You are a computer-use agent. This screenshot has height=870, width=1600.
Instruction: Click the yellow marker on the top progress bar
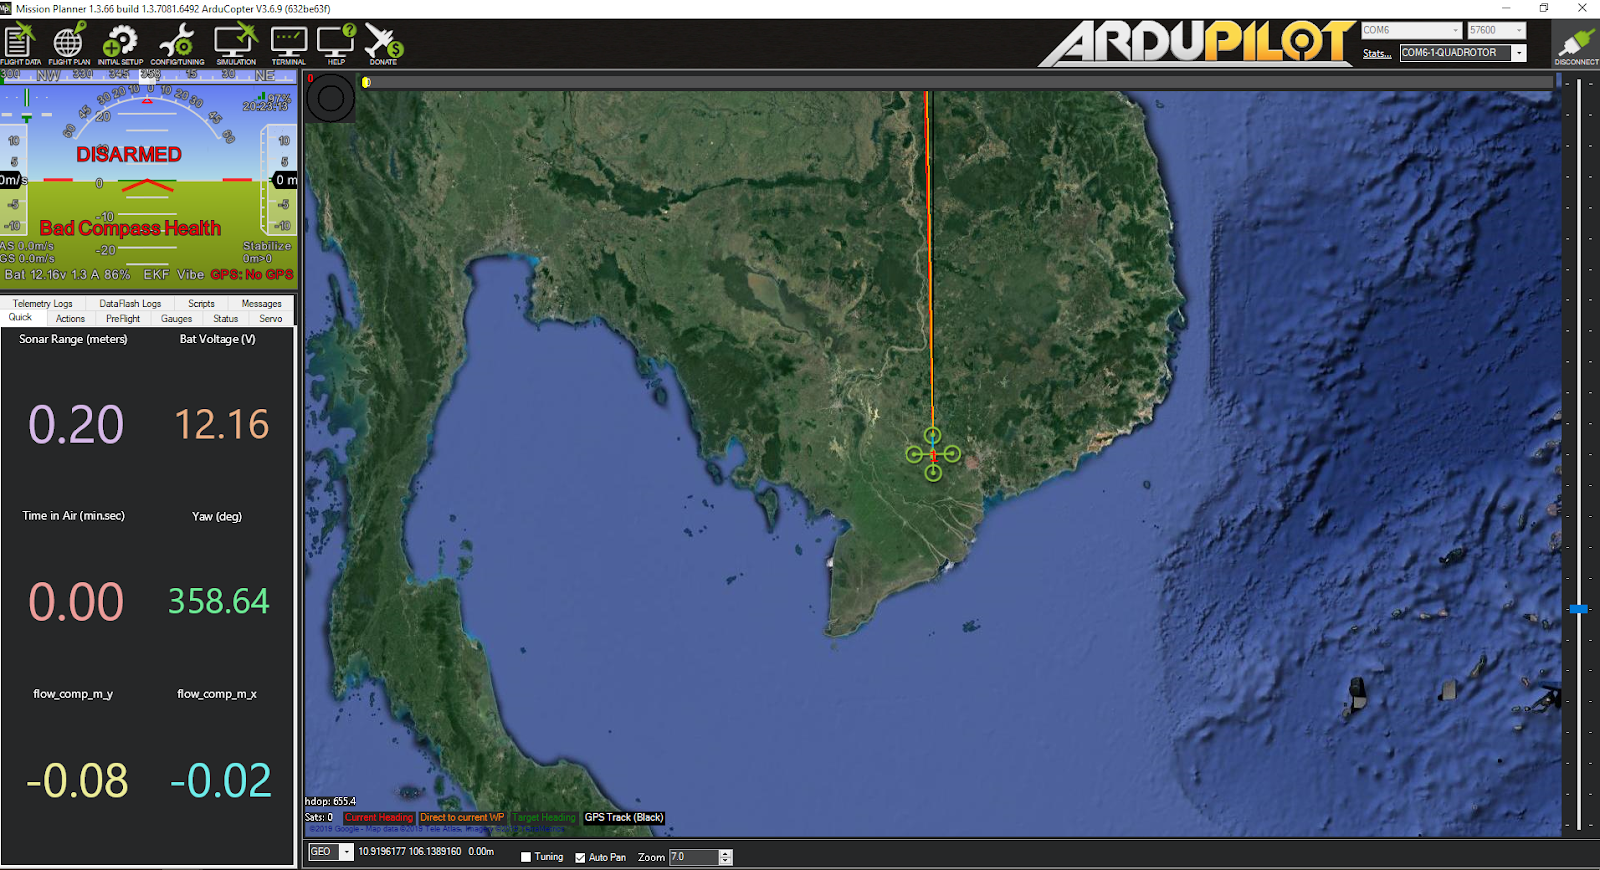[366, 82]
